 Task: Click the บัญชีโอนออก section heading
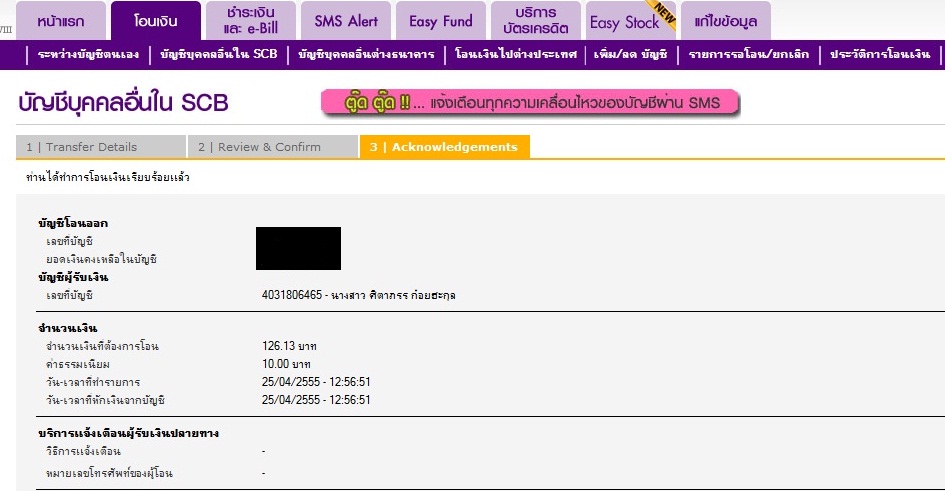(x=73, y=223)
